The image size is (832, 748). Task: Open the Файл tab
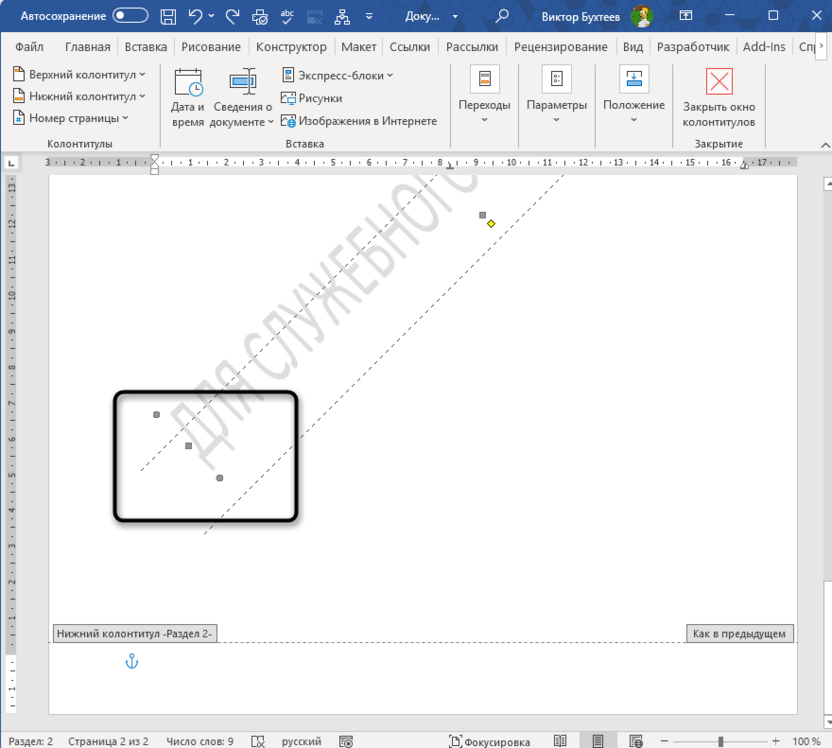(x=29, y=47)
